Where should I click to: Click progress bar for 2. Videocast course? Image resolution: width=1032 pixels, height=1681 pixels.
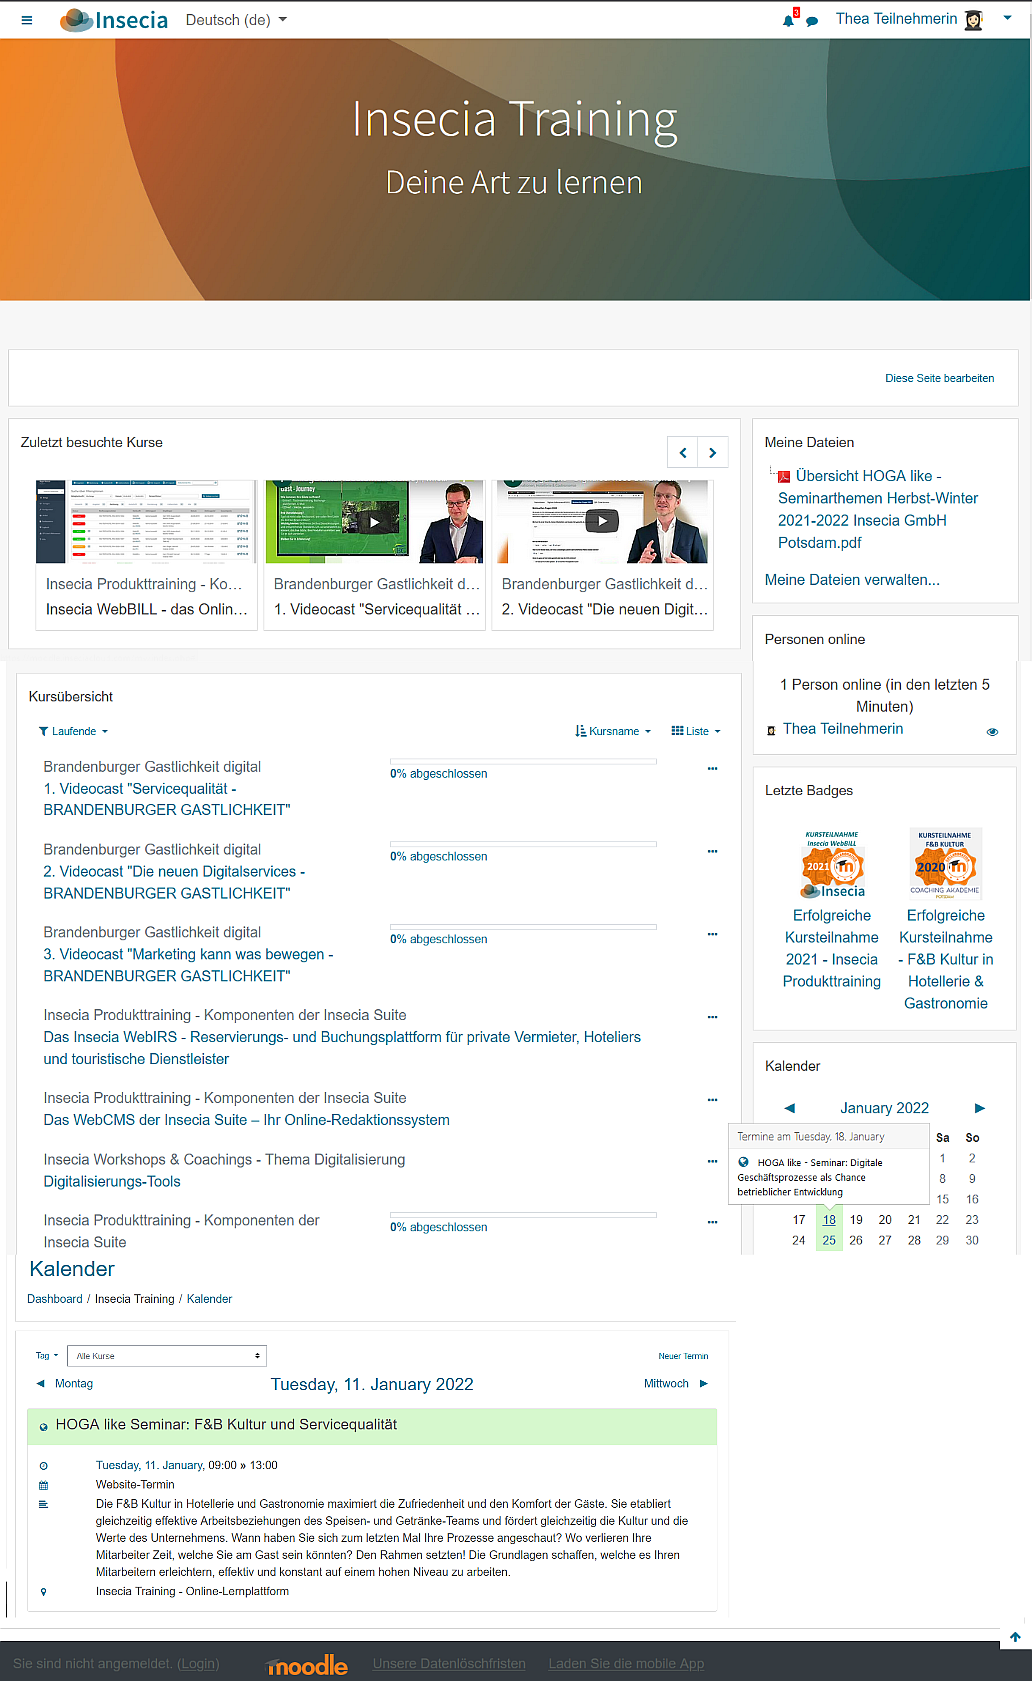523,844
